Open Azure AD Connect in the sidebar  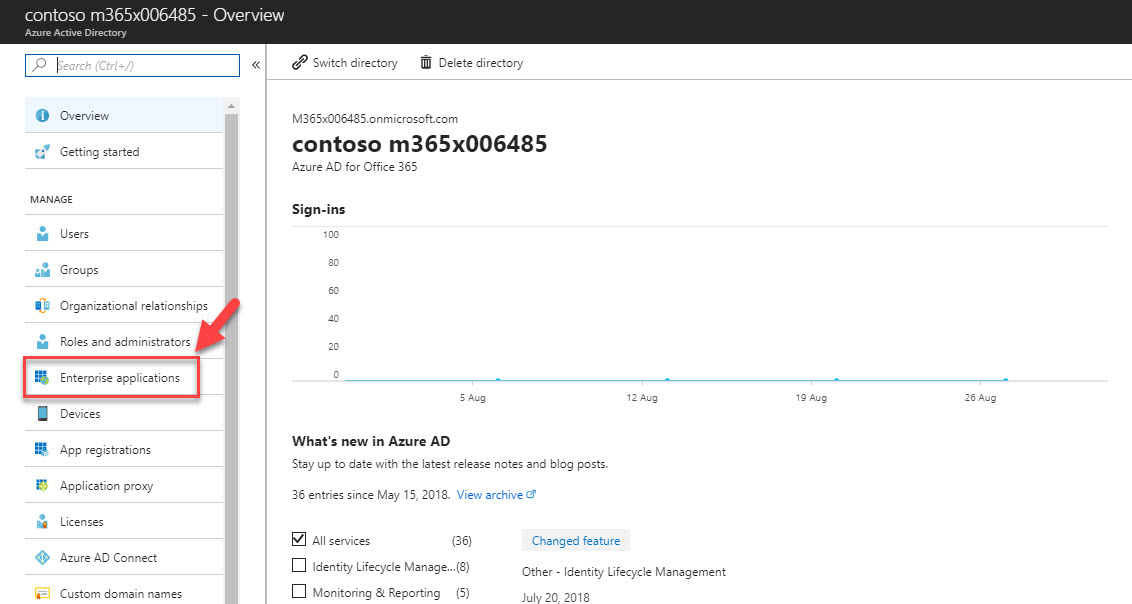(x=124, y=558)
